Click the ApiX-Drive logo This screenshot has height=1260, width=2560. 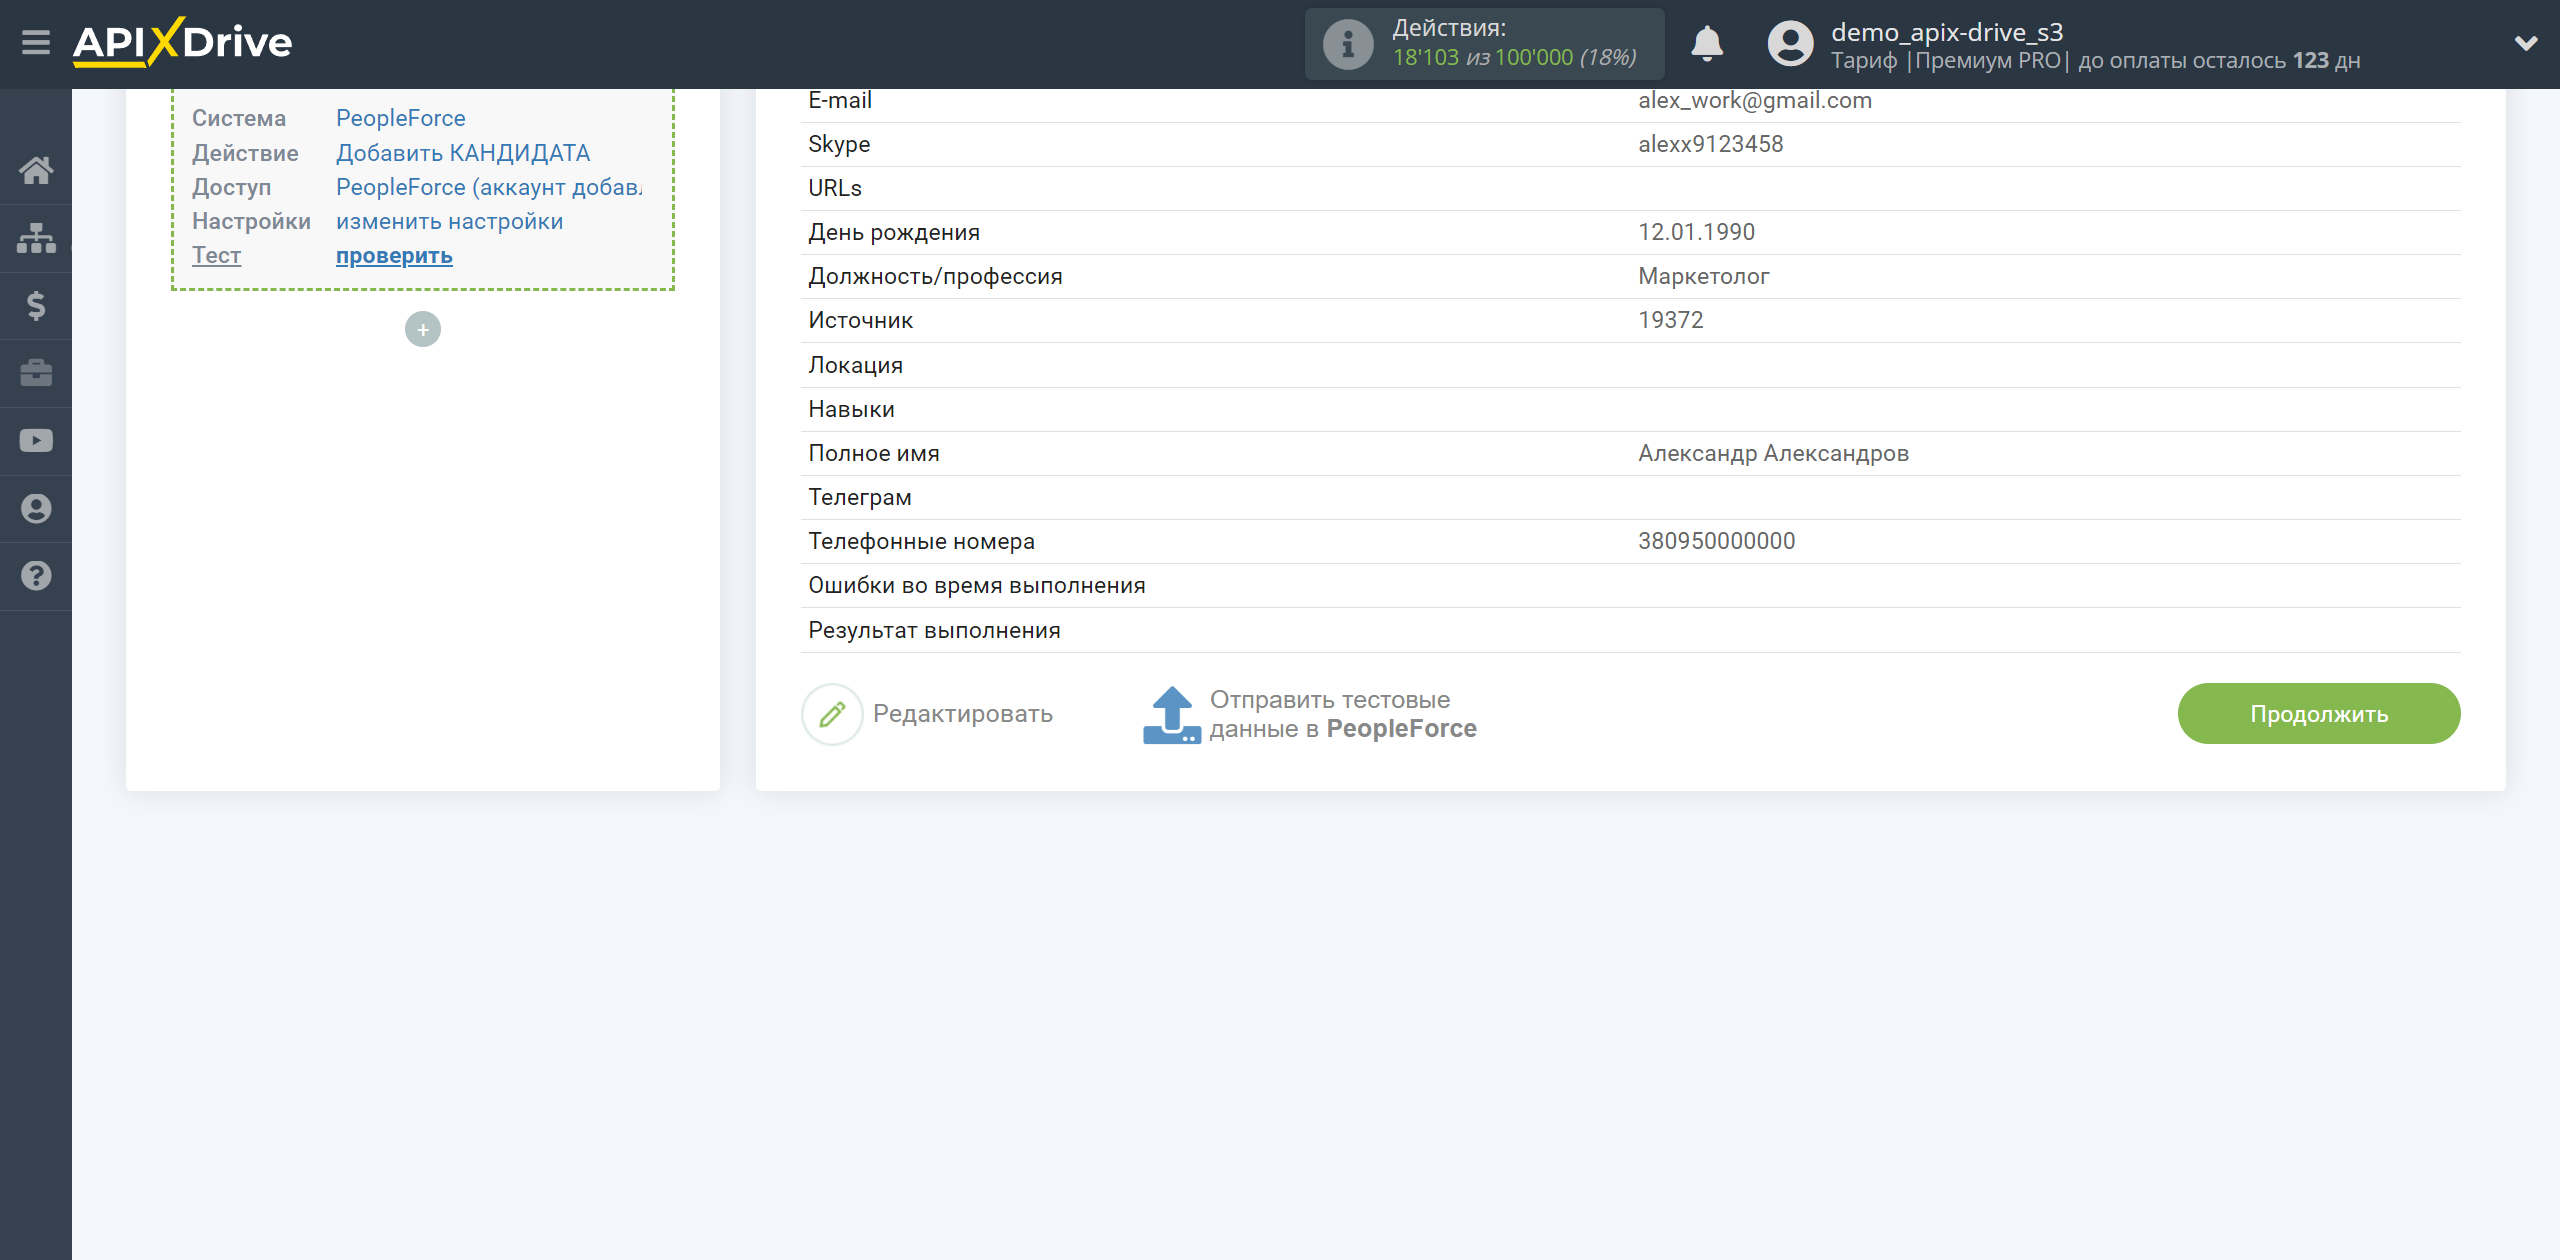(182, 42)
